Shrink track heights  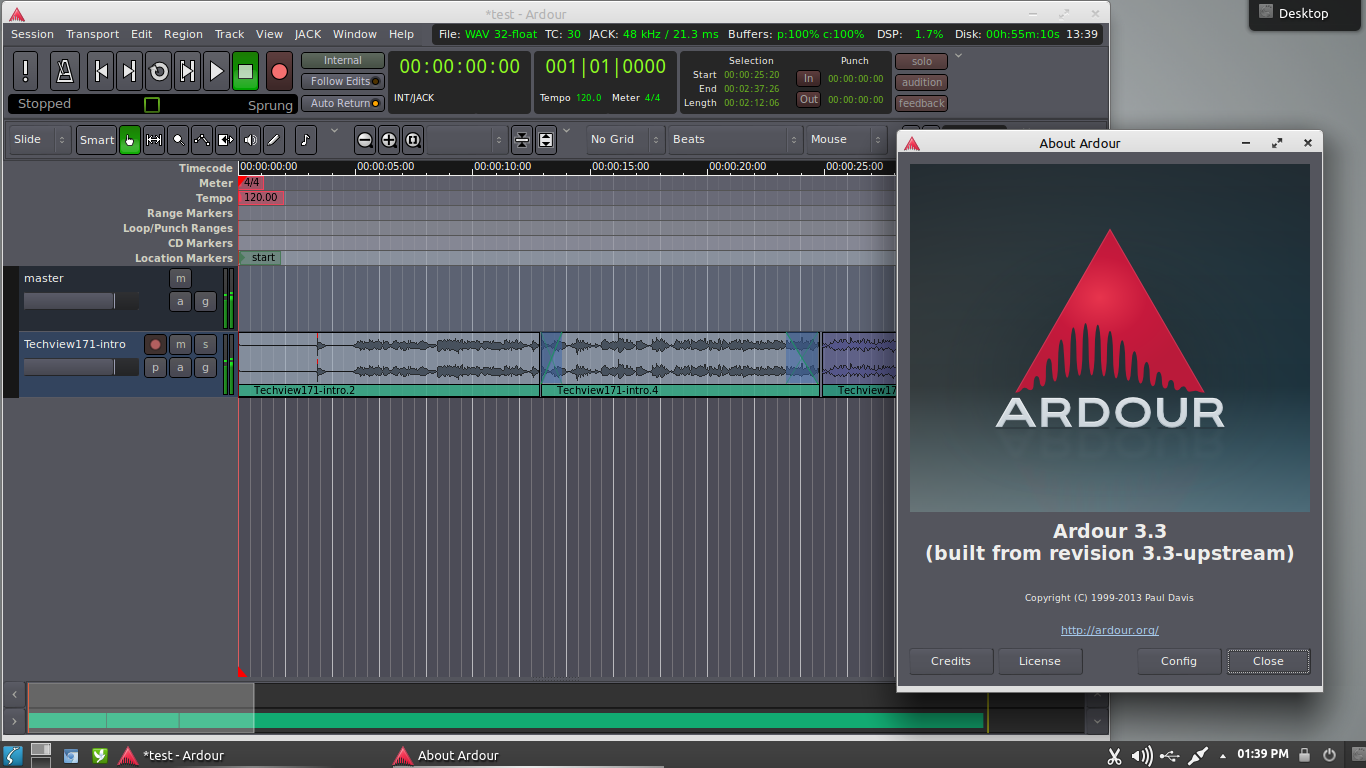point(522,140)
